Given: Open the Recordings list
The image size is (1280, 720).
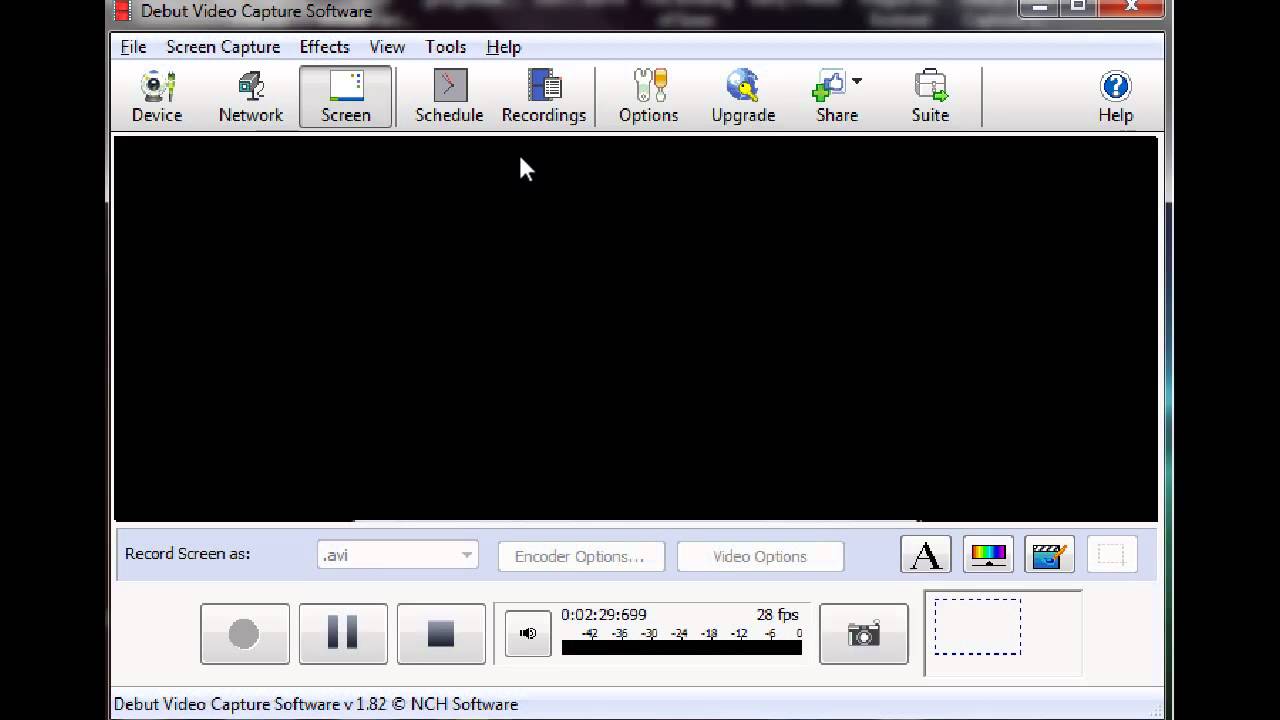Looking at the screenshot, I should [x=544, y=97].
